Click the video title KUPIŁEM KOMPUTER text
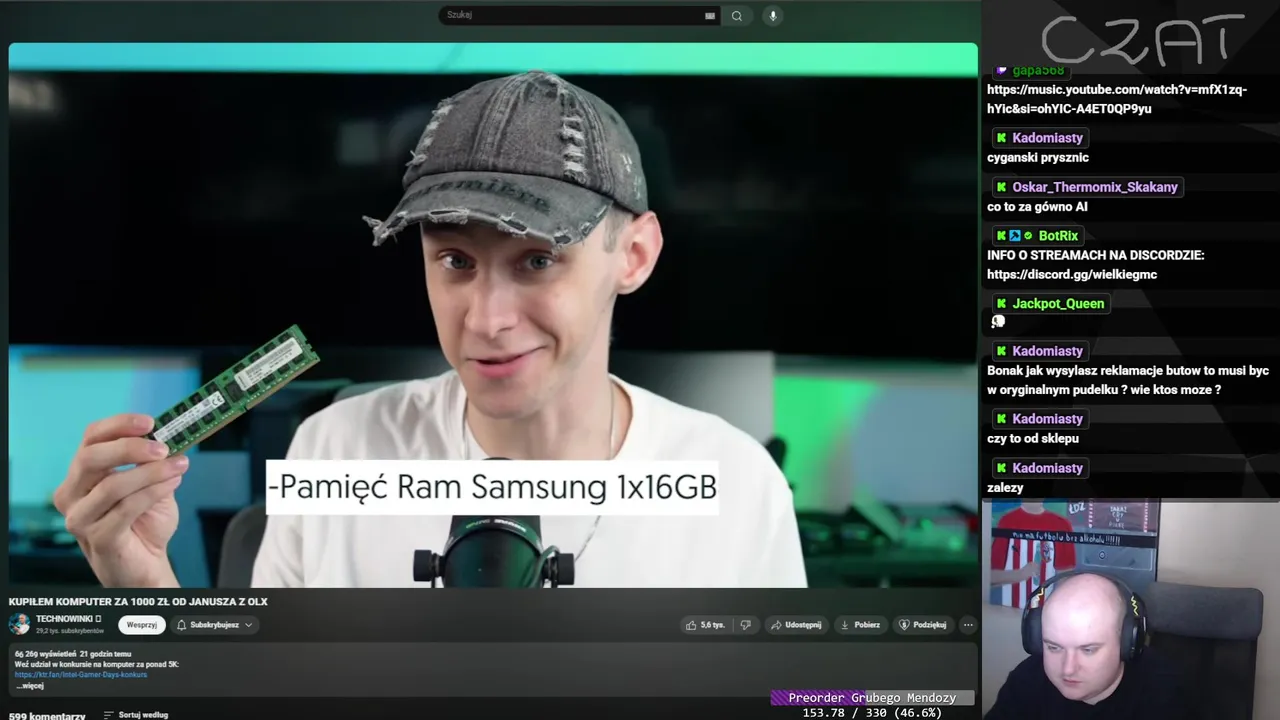 click(138, 602)
